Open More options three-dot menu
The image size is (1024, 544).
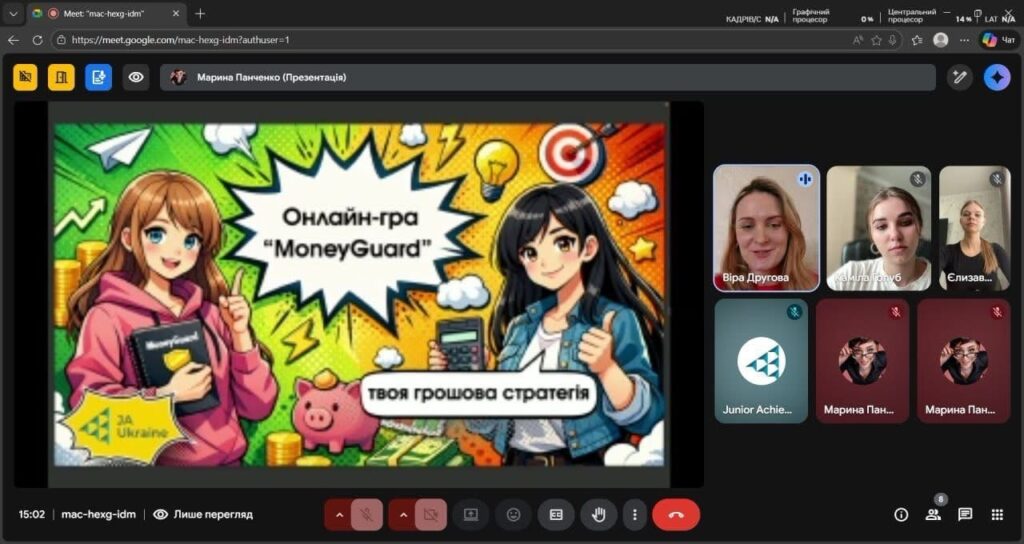click(x=634, y=514)
